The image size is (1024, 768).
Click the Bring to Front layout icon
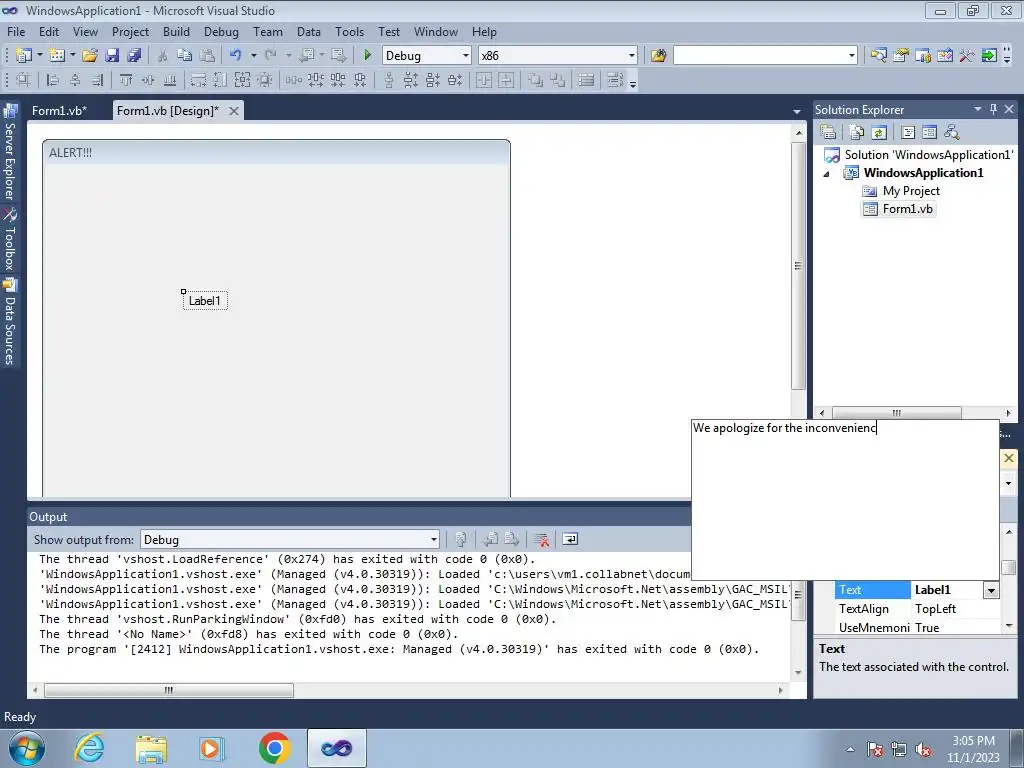click(x=536, y=80)
